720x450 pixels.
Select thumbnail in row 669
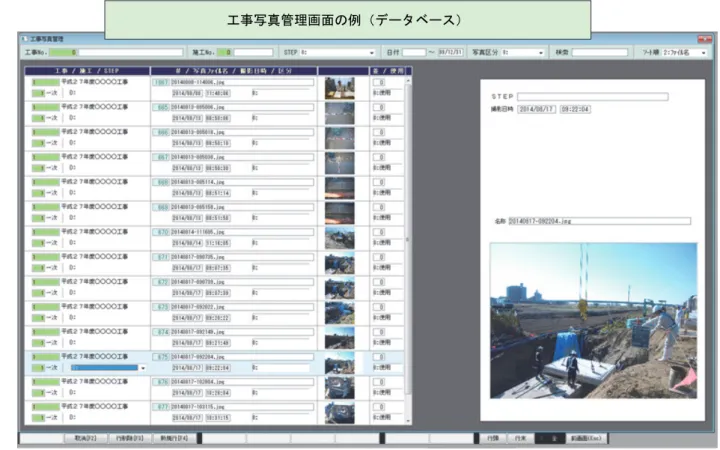click(339, 213)
